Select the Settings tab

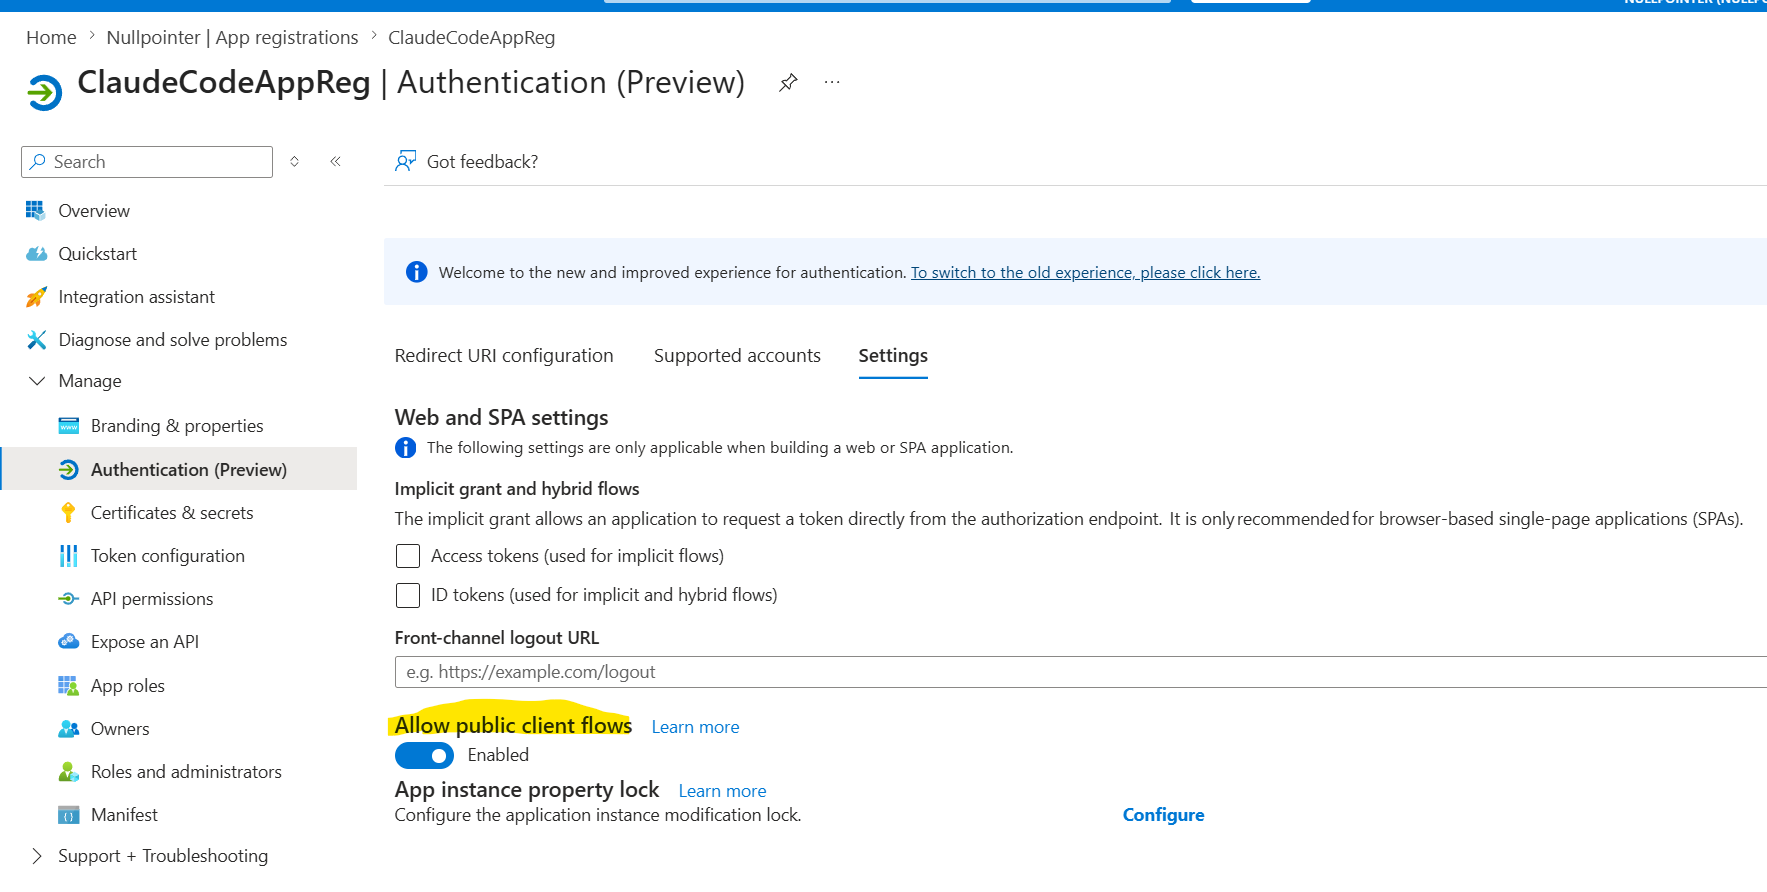893,356
